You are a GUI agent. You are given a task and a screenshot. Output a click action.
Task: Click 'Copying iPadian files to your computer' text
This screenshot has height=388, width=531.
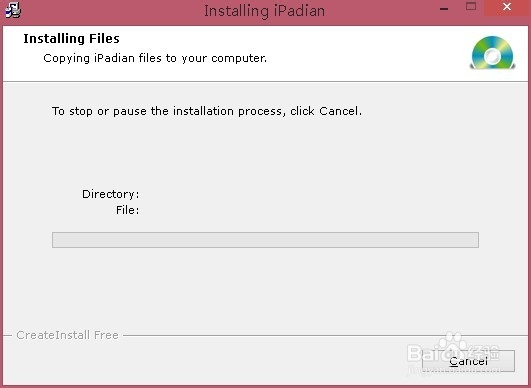coord(155,58)
